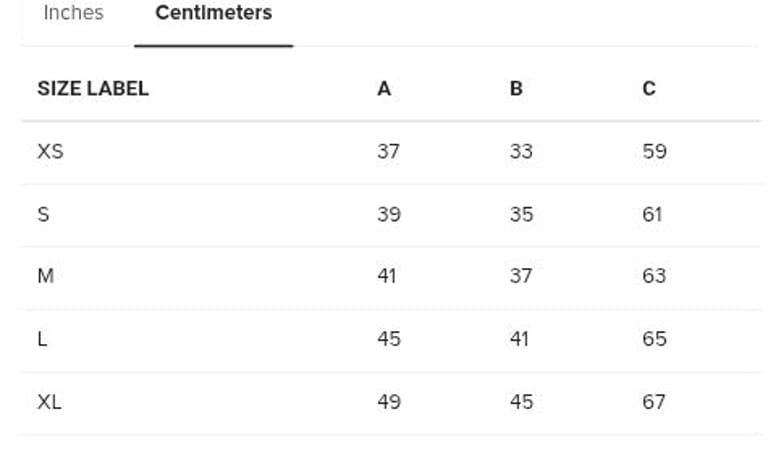The width and height of the screenshot is (768, 459).
Task: Click the S measurement A value 39
Action: pos(388,215)
